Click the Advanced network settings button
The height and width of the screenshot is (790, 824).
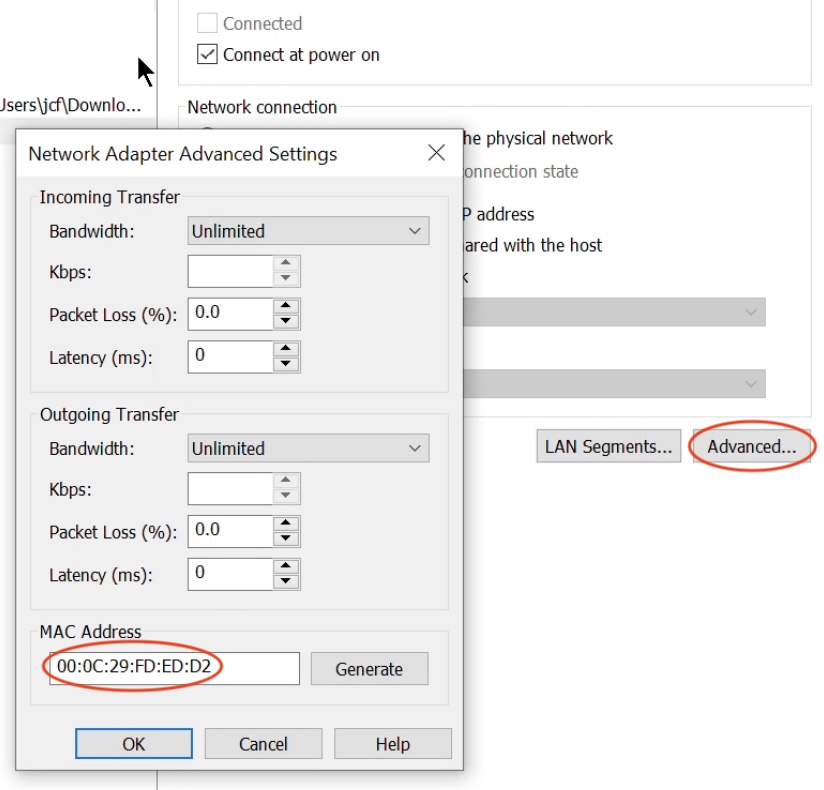pyautogui.click(x=751, y=447)
